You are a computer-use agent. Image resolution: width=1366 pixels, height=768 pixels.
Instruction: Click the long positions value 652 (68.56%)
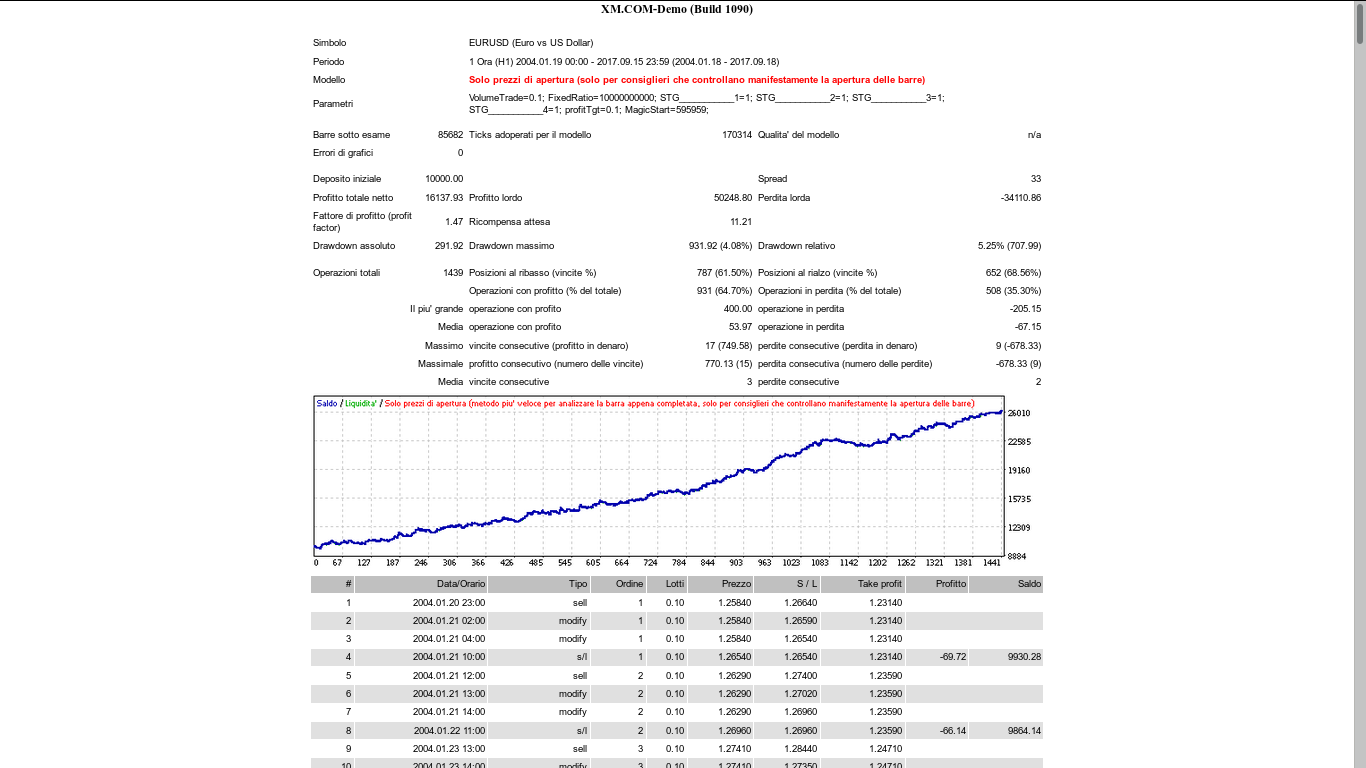pos(1014,273)
